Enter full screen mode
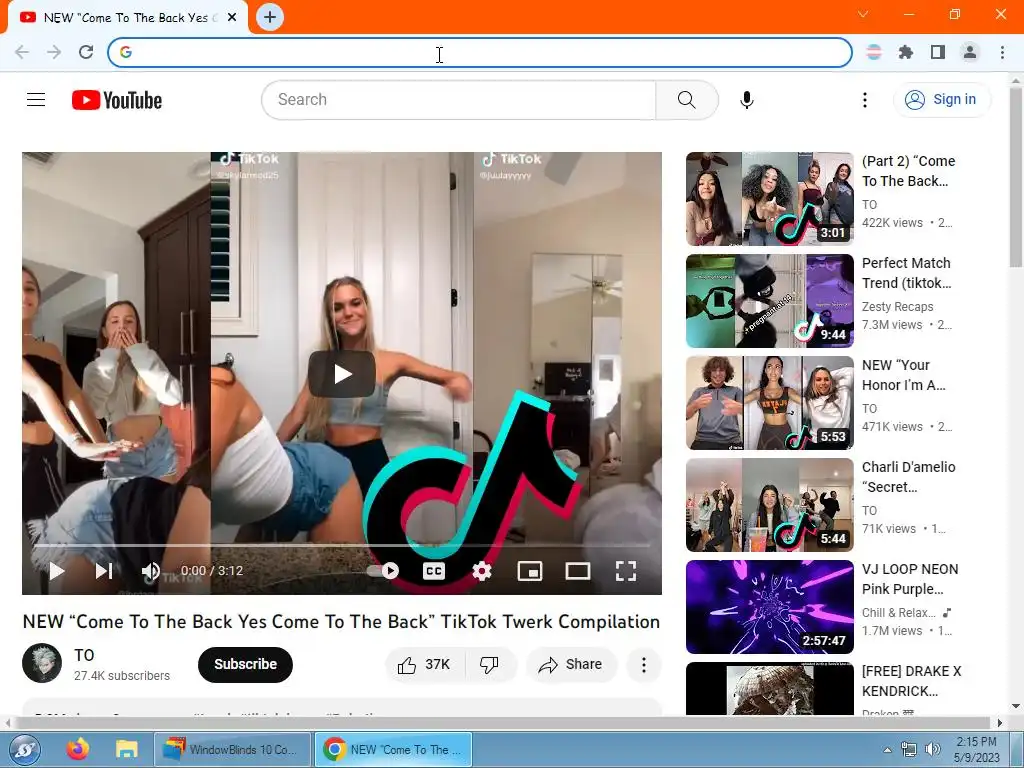Screen dimensions: 1024x768 coord(626,571)
